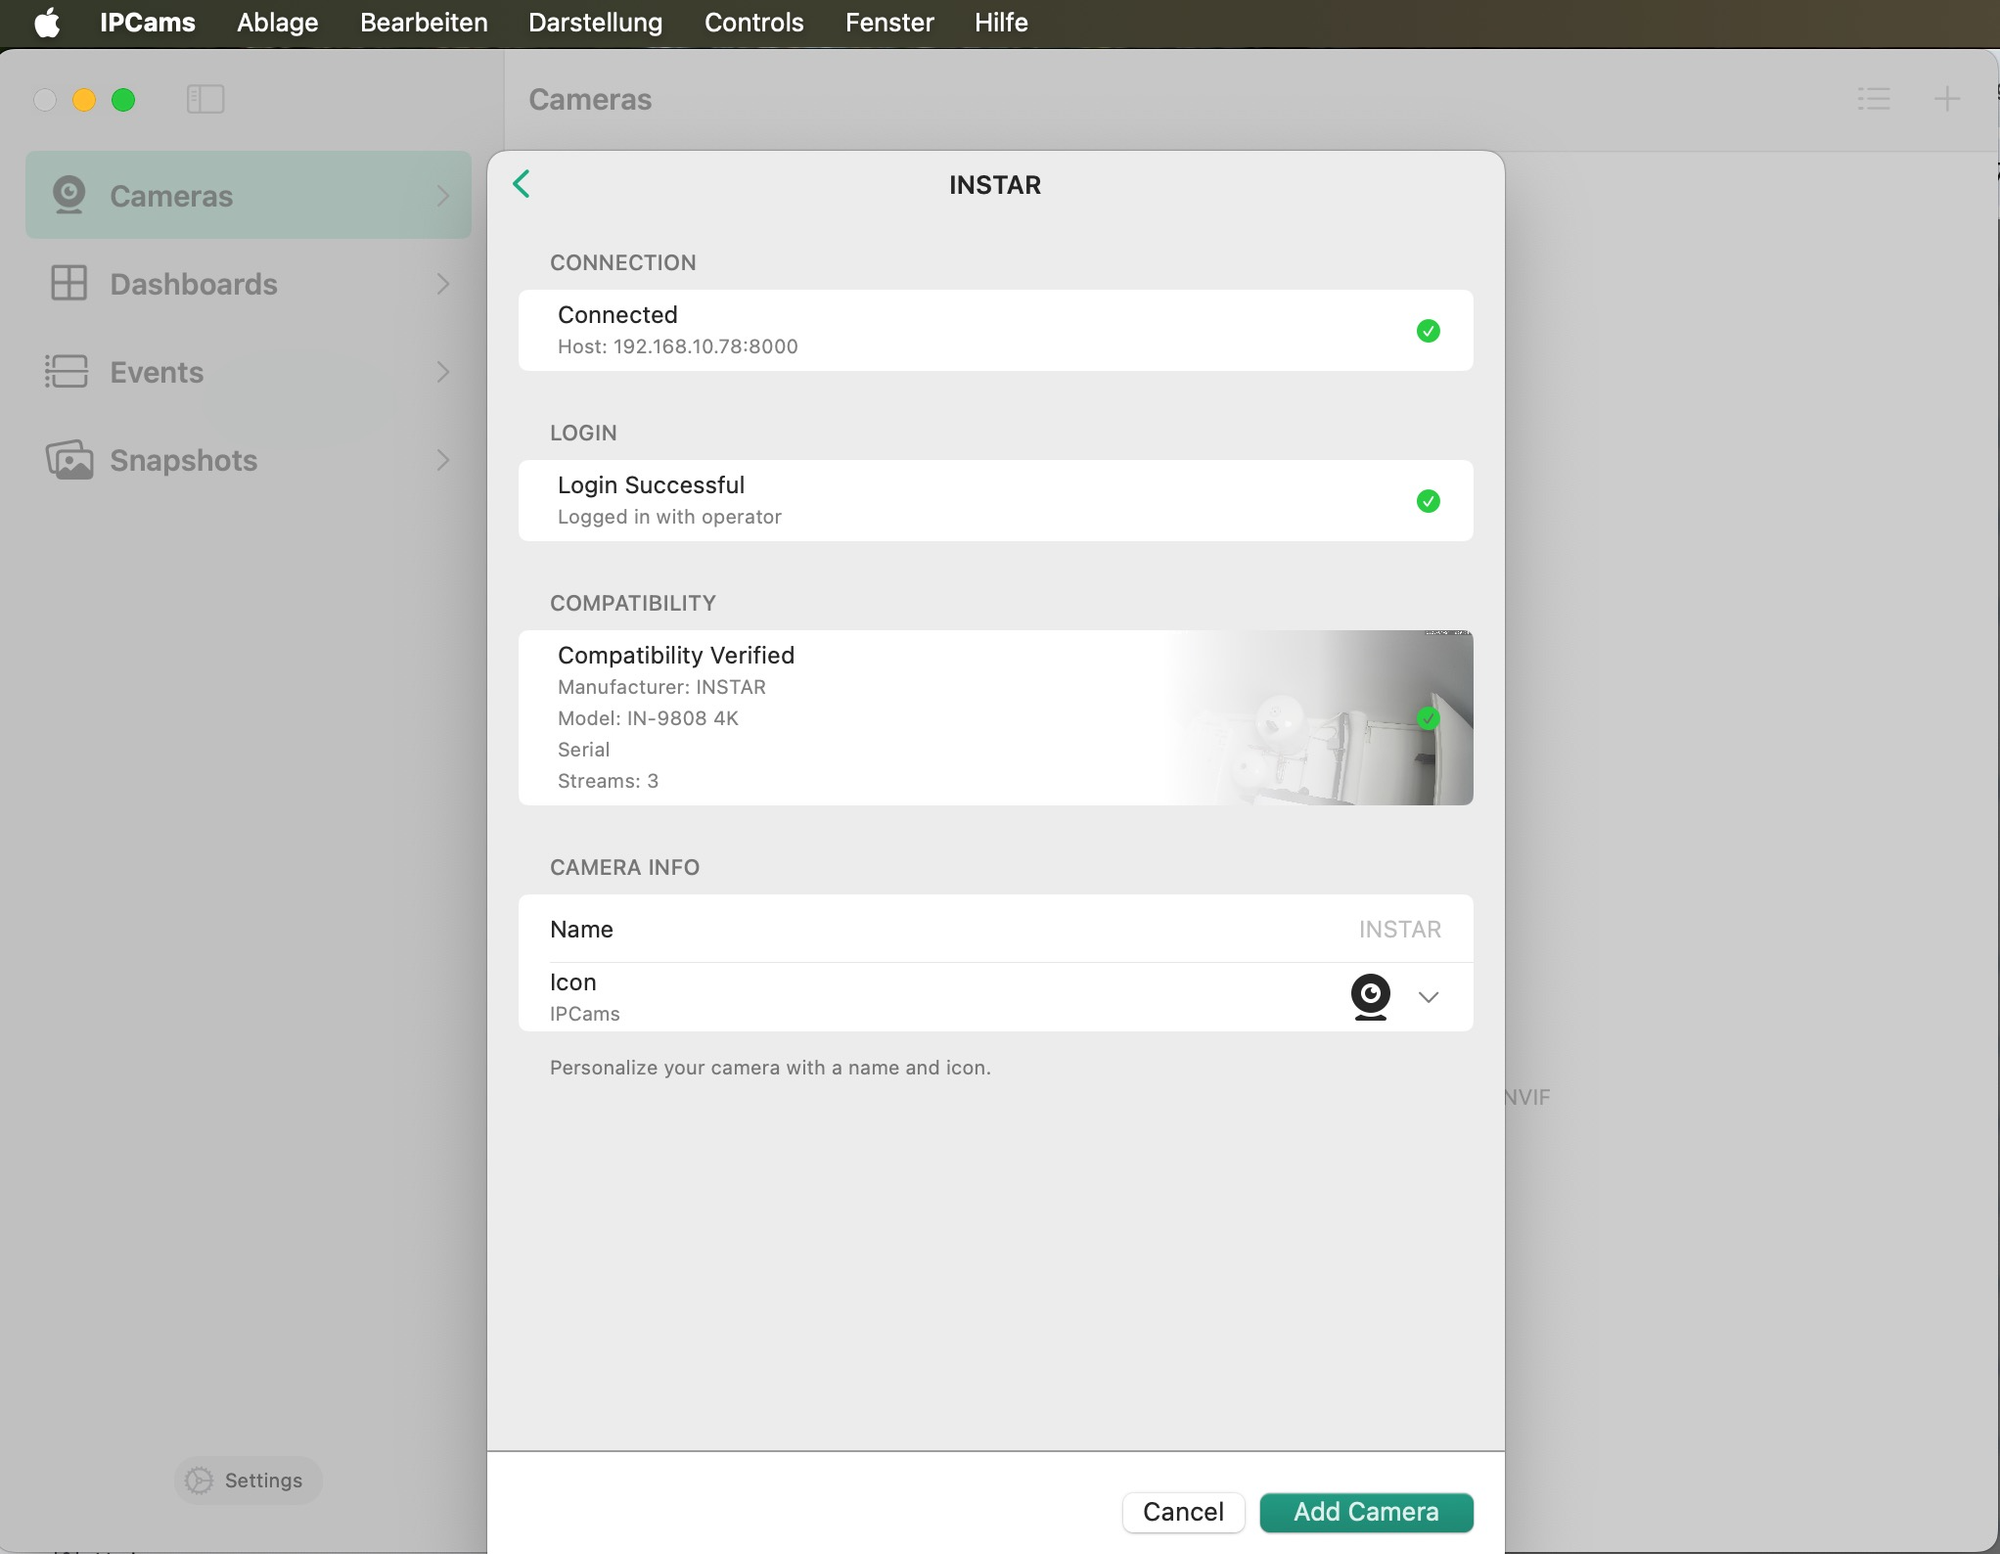Viewport: 2000px width, 1554px height.
Task: Click the Login Successful green checkmark
Action: click(x=1428, y=501)
